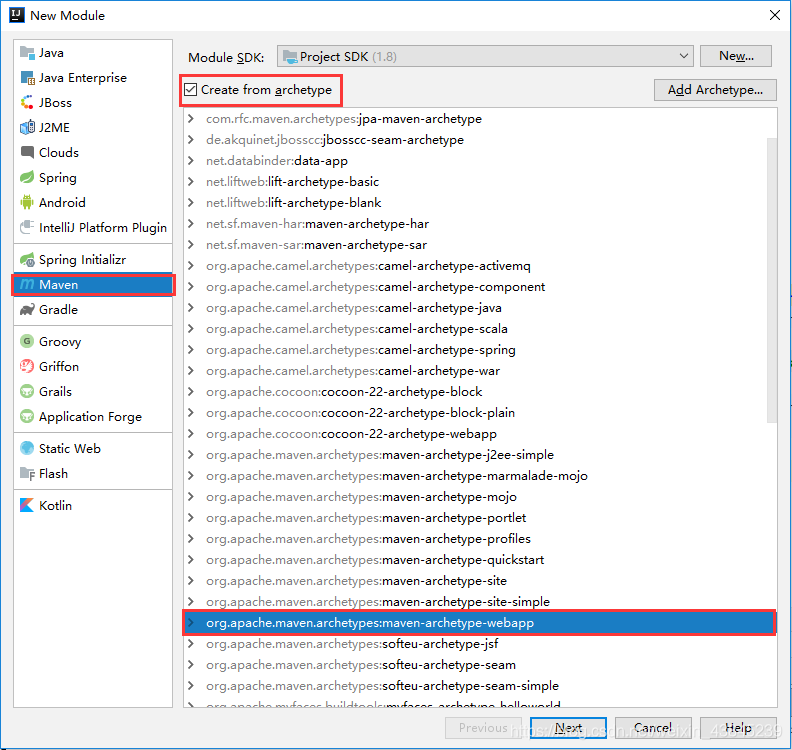Click the Cancel button
Image resolution: width=792 pixels, height=750 pixels.
653,728
